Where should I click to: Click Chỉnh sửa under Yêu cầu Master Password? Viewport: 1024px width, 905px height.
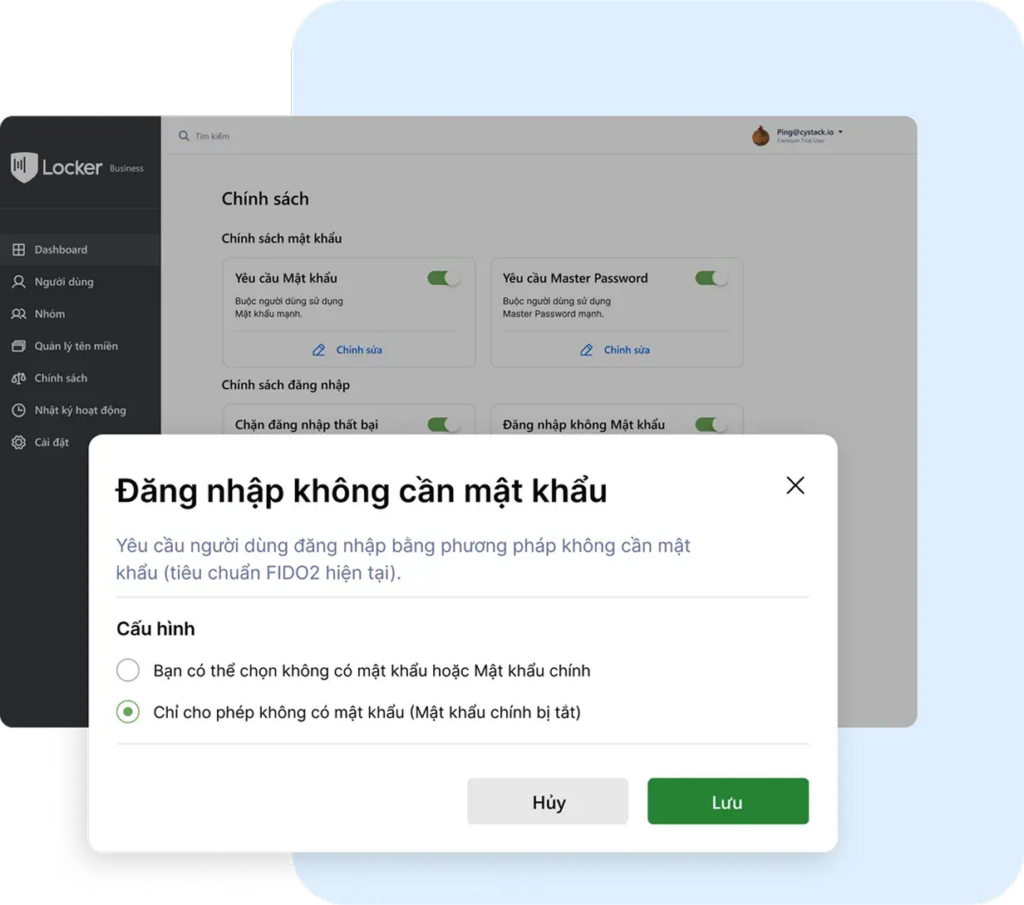[x=615, y=350]
